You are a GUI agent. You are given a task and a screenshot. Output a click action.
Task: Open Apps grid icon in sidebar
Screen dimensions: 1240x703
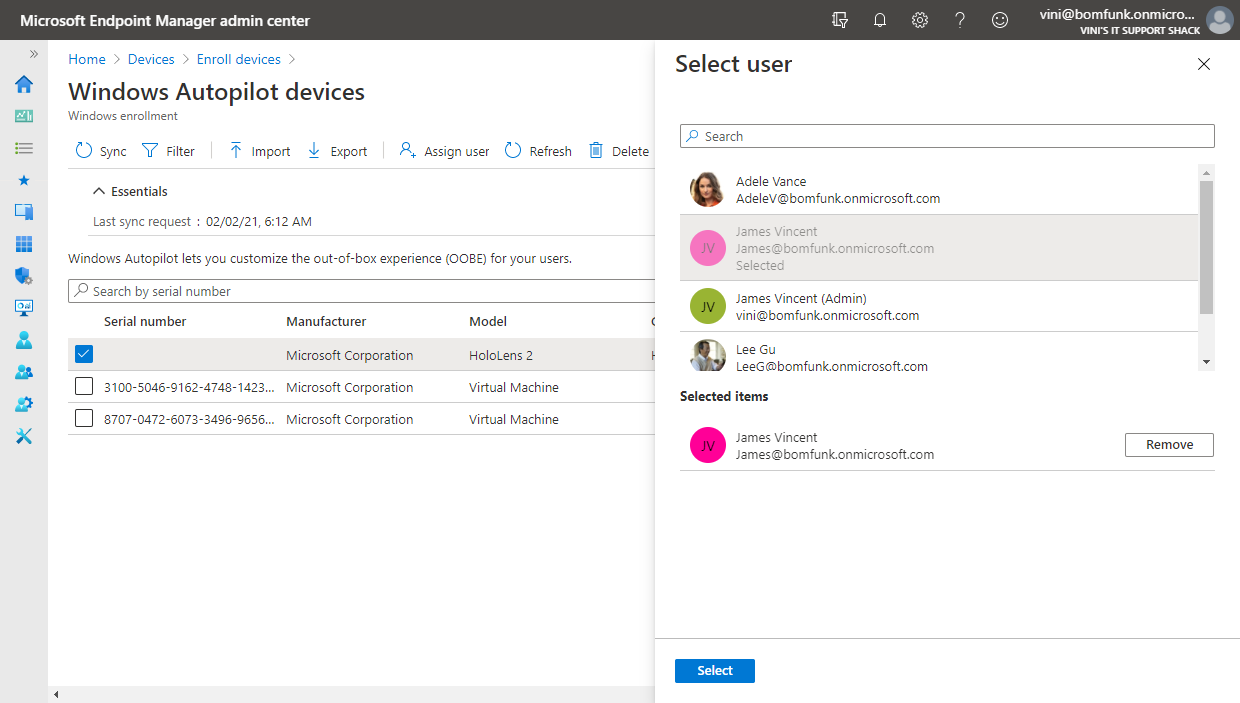(x=24, y=244)
